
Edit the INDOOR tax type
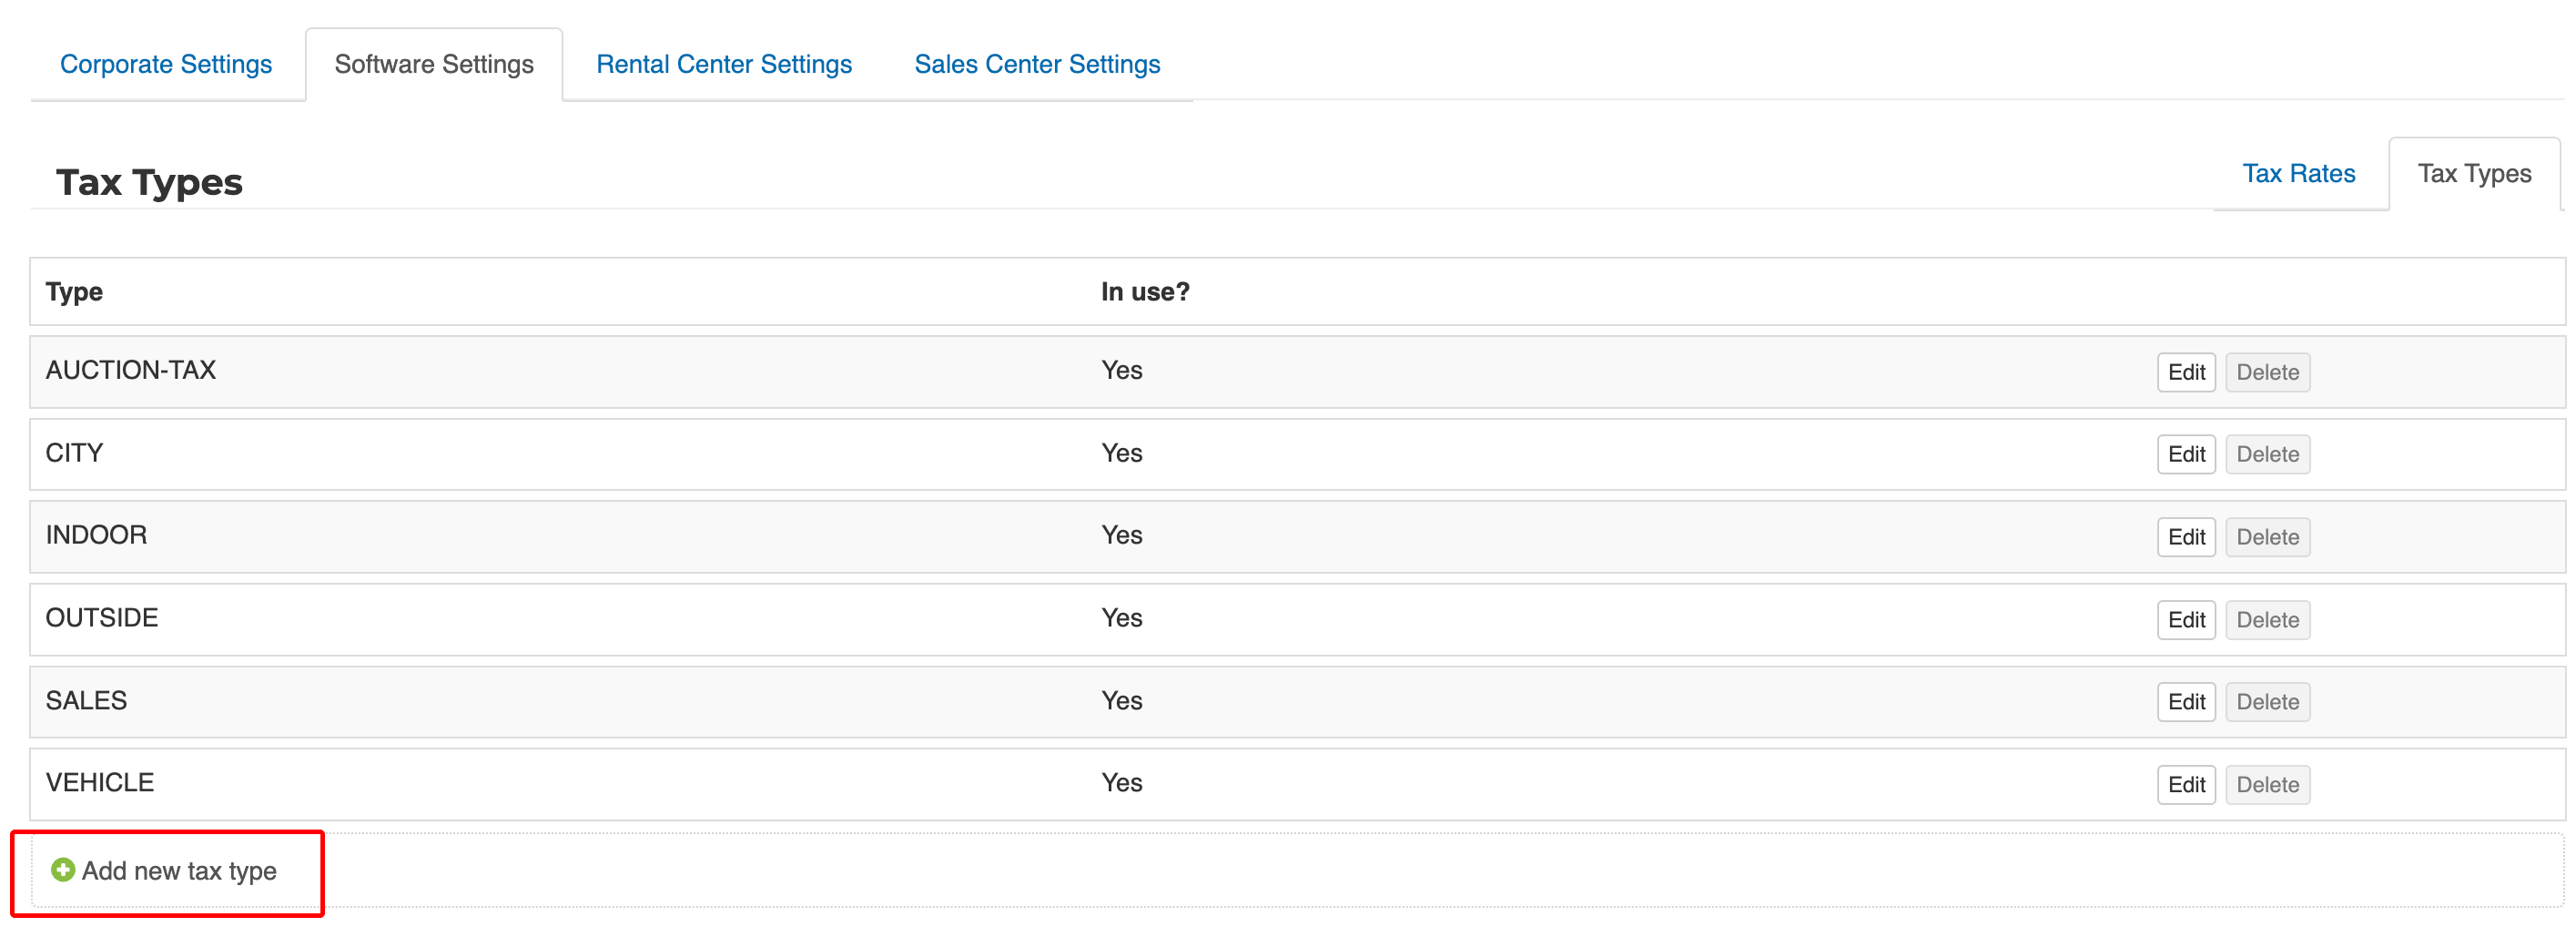click(x=2186, y=537)
